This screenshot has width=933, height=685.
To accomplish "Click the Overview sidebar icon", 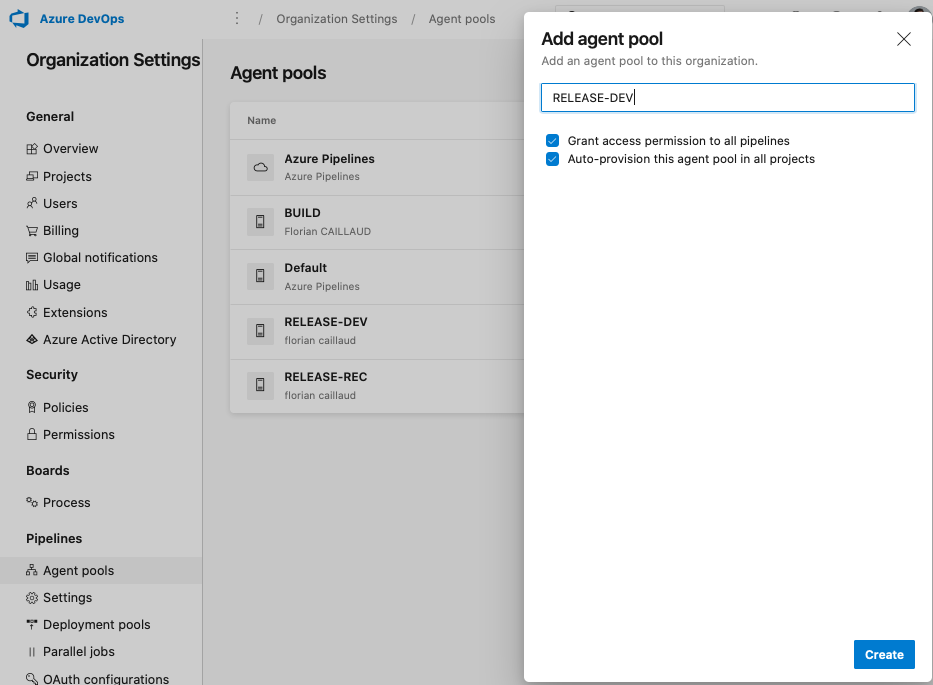I will [x=32, y=149].
